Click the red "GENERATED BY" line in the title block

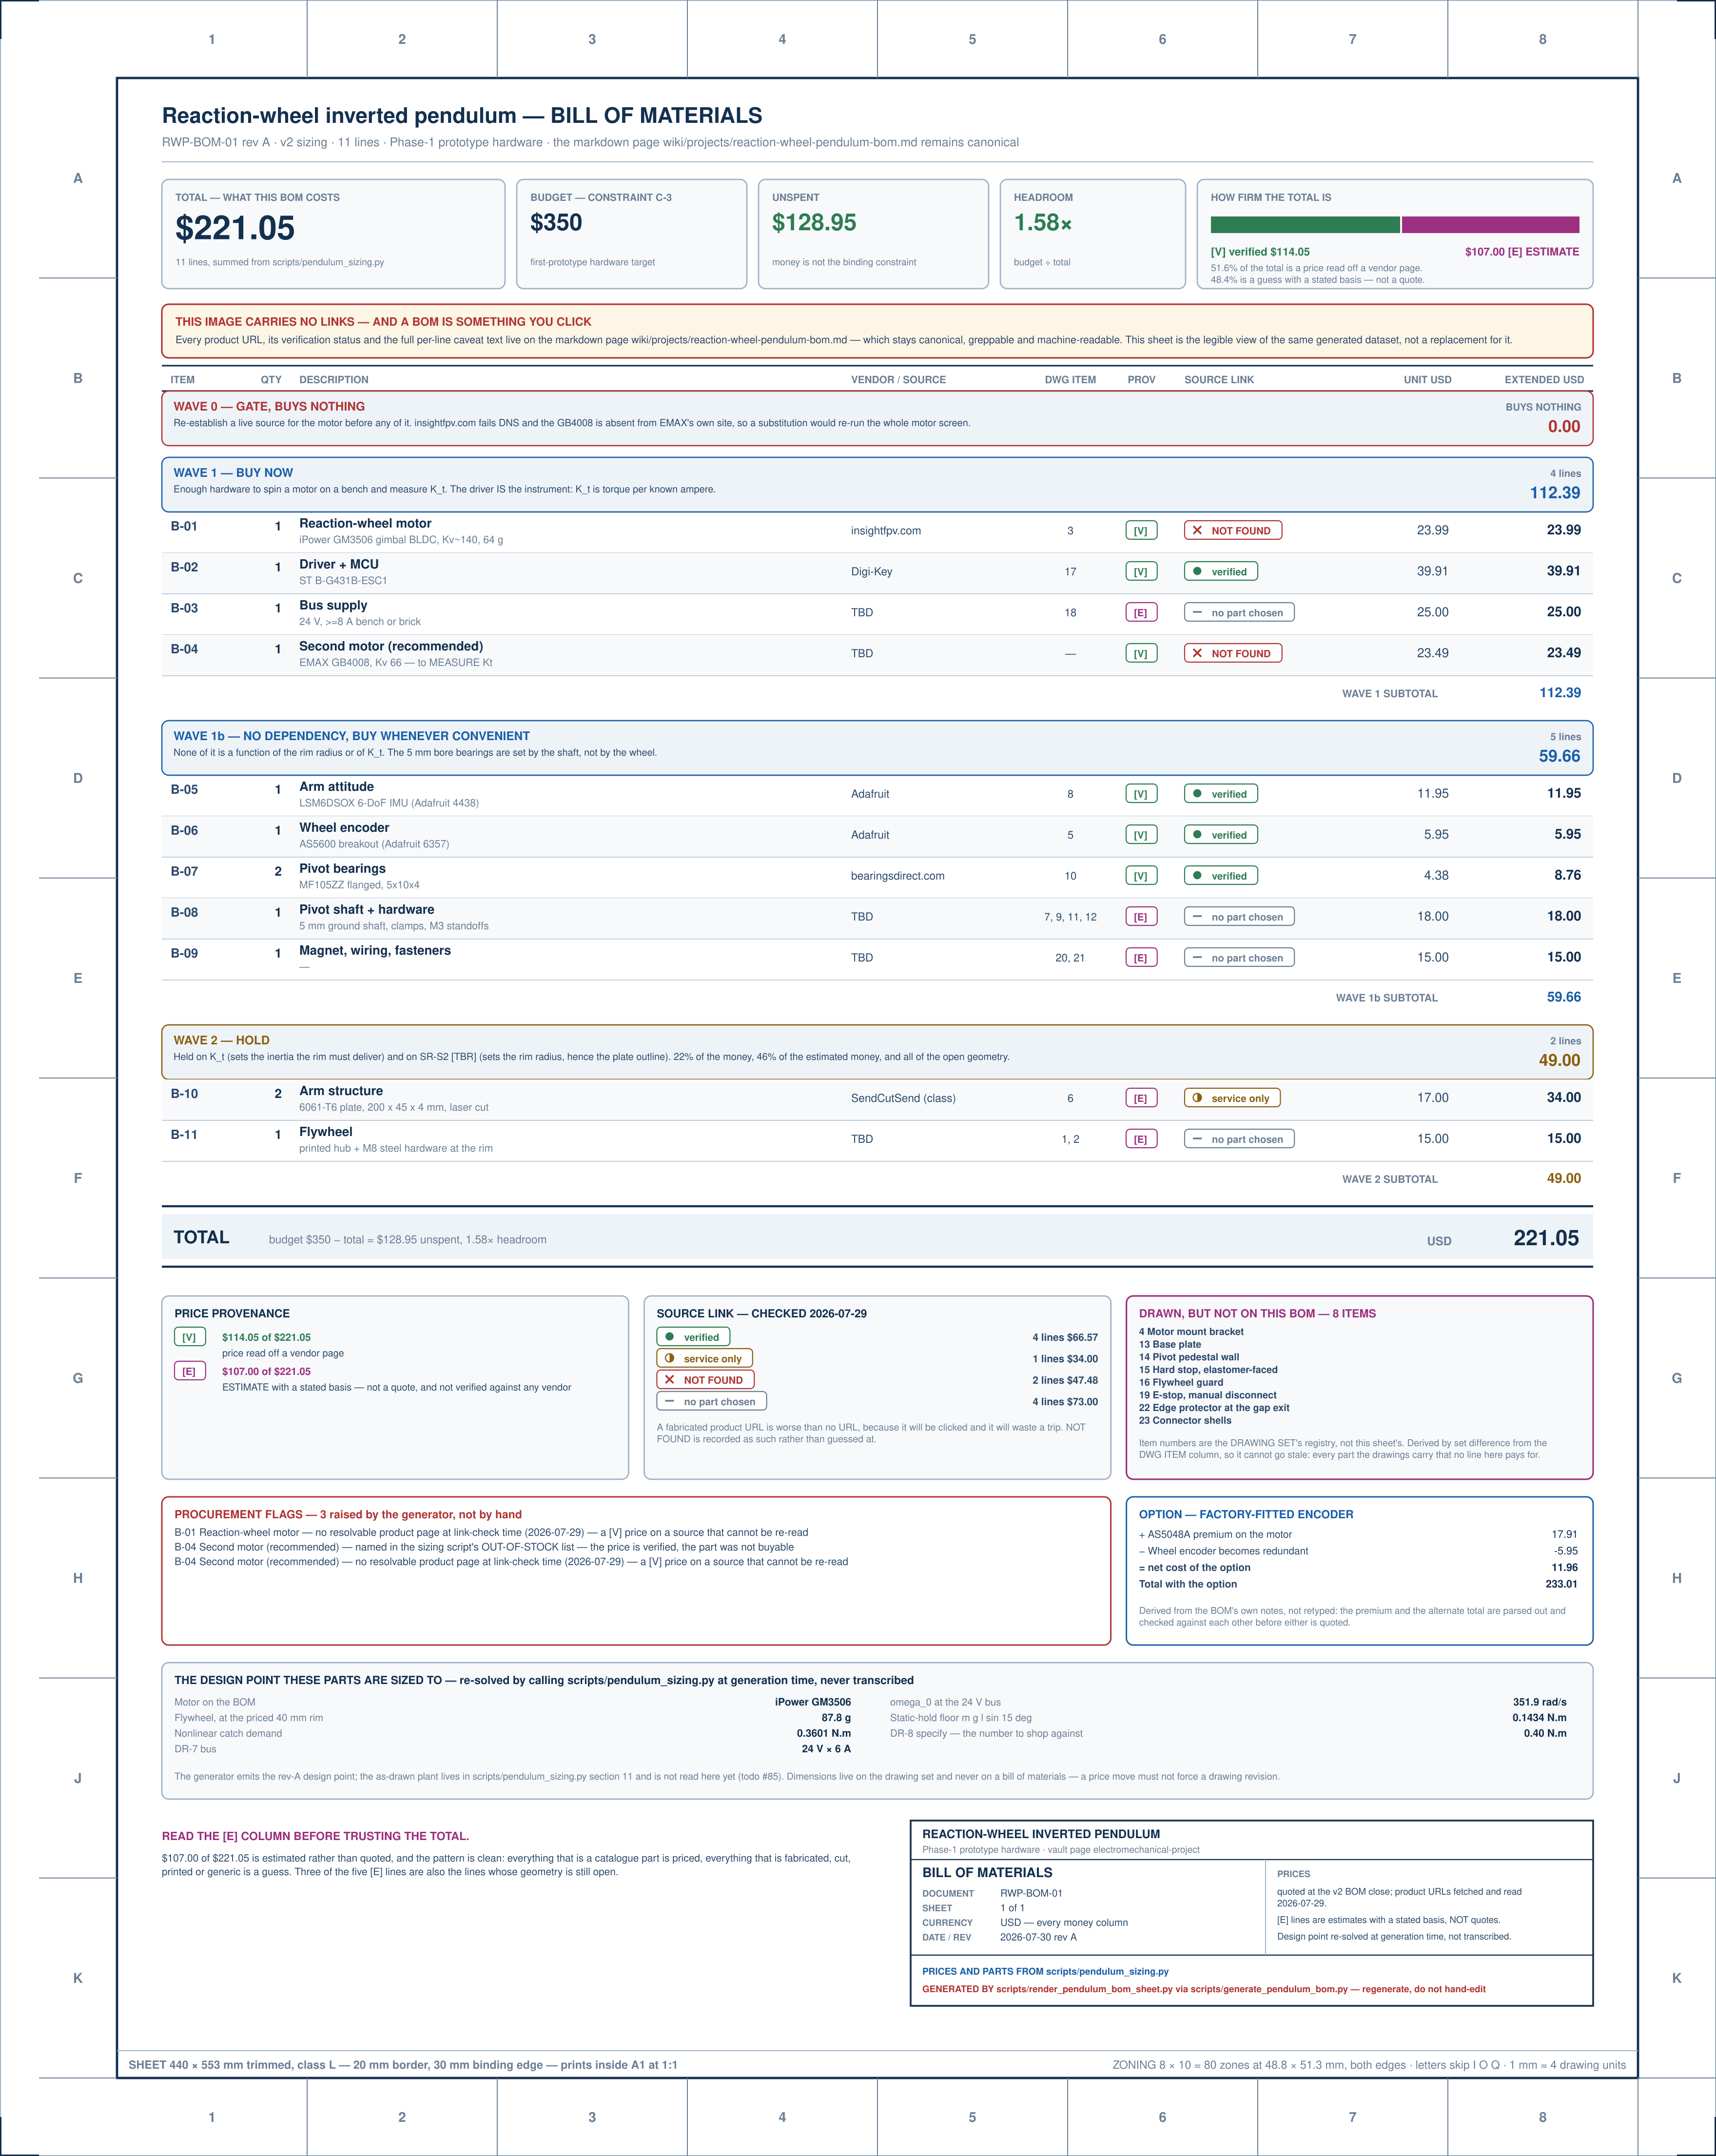[1204, 1989]
